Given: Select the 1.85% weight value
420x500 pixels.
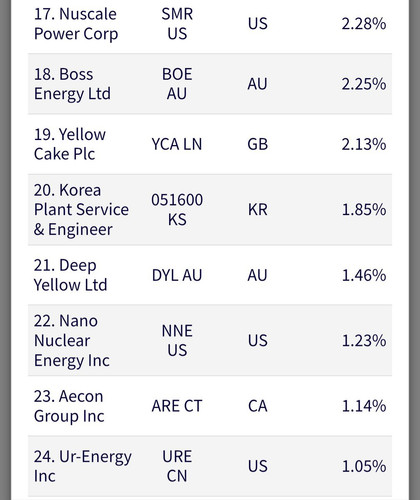Looking at the screenshot, I should click(364, 209).
